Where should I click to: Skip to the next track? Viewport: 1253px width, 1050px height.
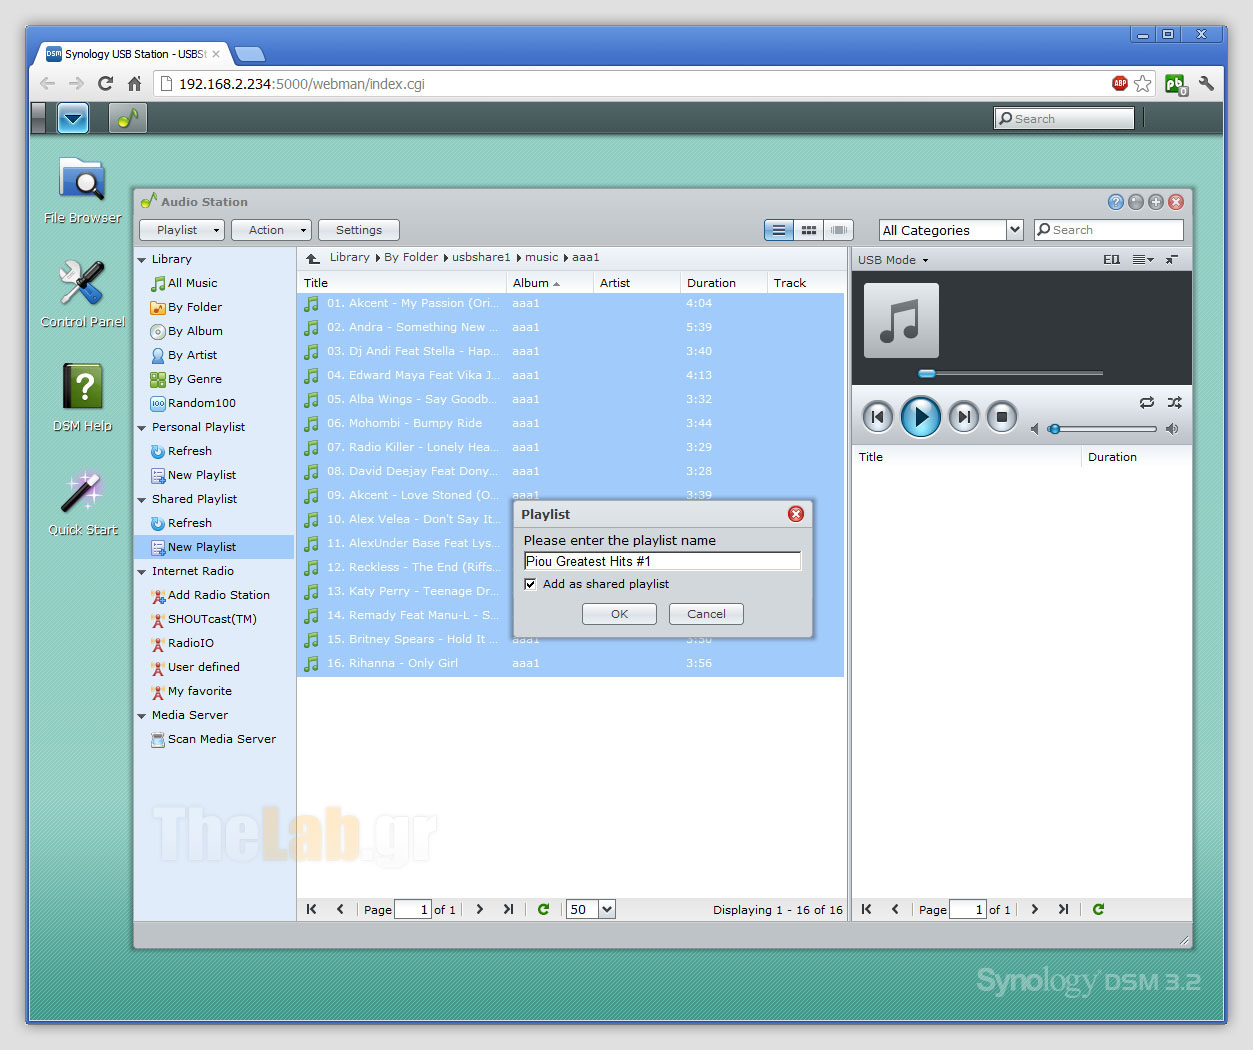[x=964, y=417]
